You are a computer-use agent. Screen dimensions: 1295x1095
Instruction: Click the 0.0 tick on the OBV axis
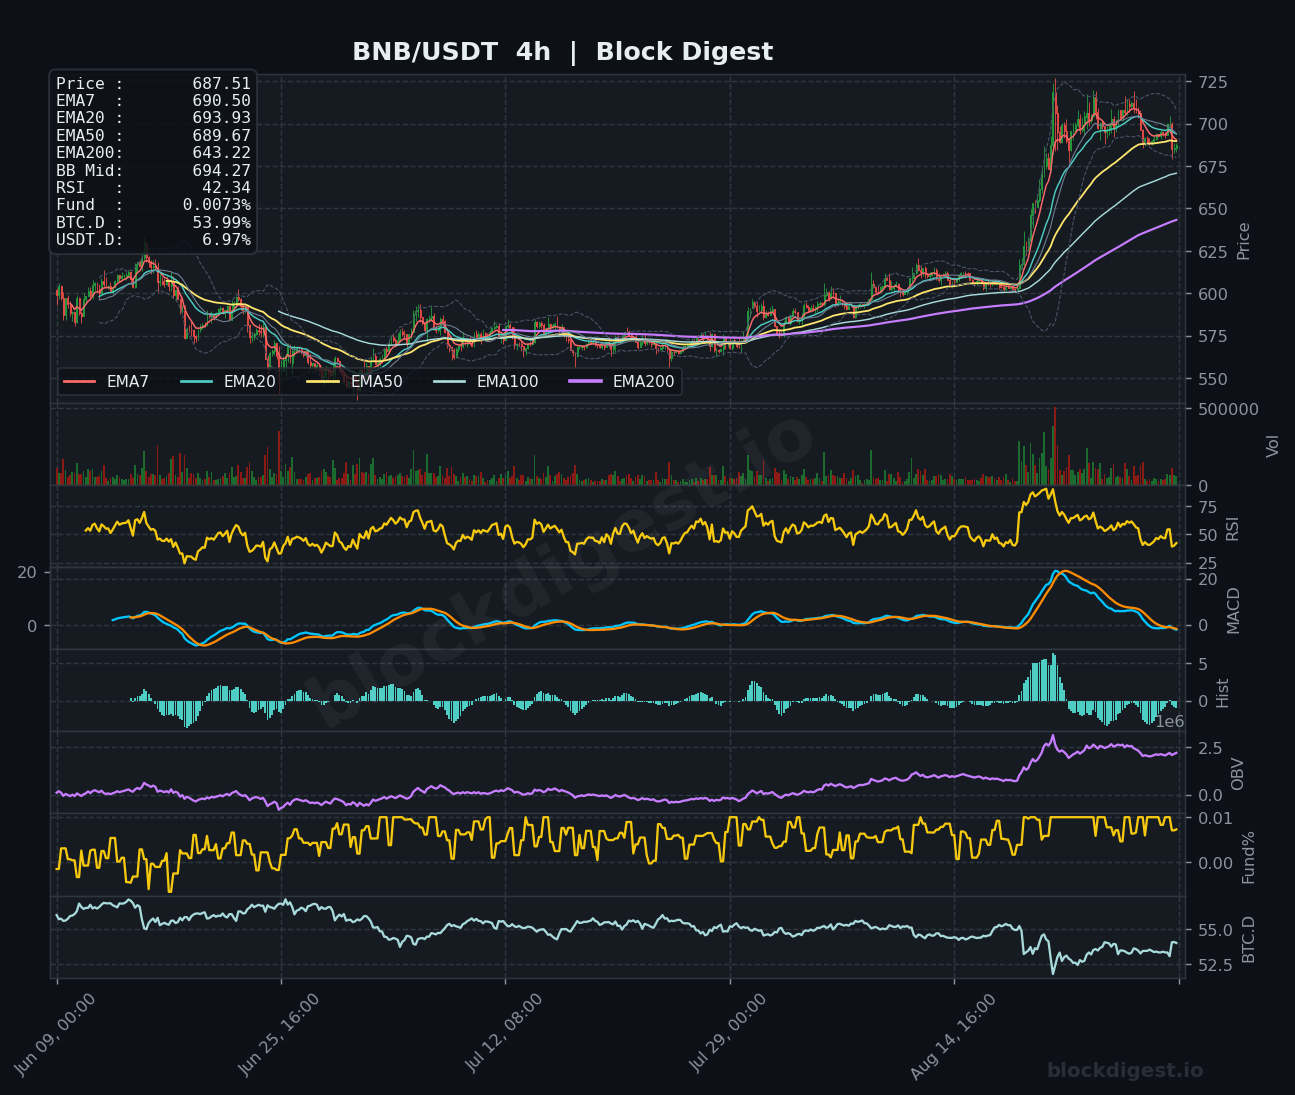[1209, 796]
